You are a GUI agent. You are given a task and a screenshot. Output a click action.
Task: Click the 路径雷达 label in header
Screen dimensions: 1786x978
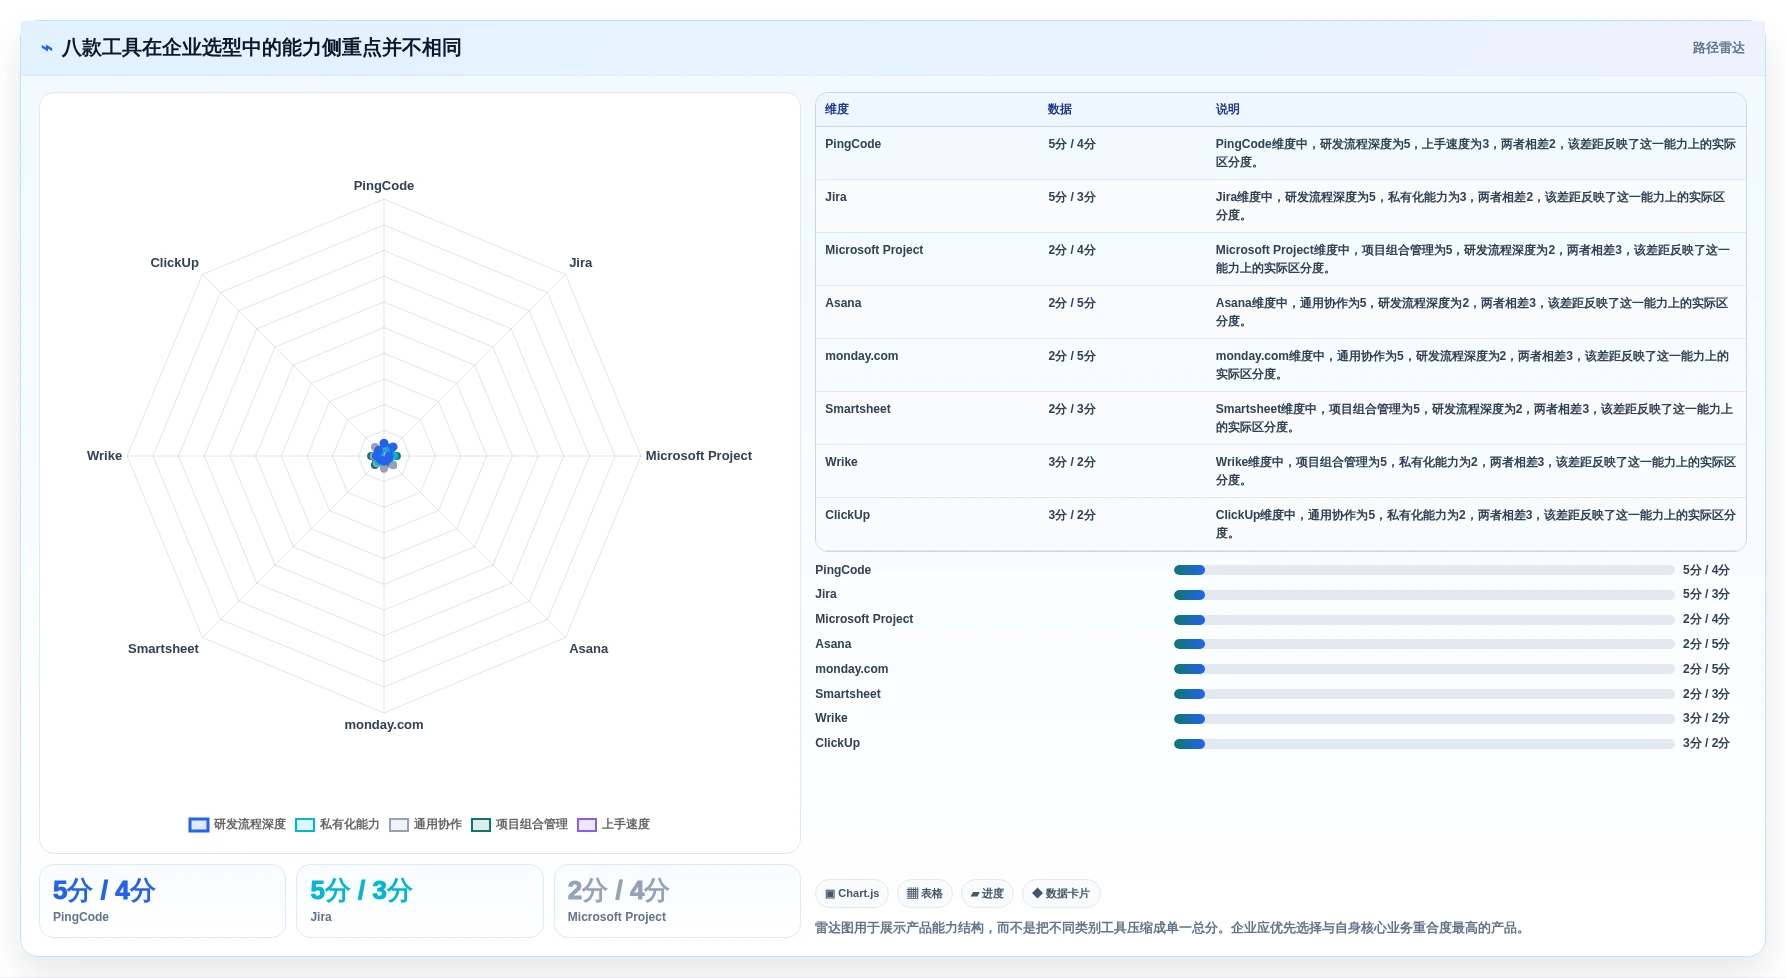click(x=1718, y=48)
